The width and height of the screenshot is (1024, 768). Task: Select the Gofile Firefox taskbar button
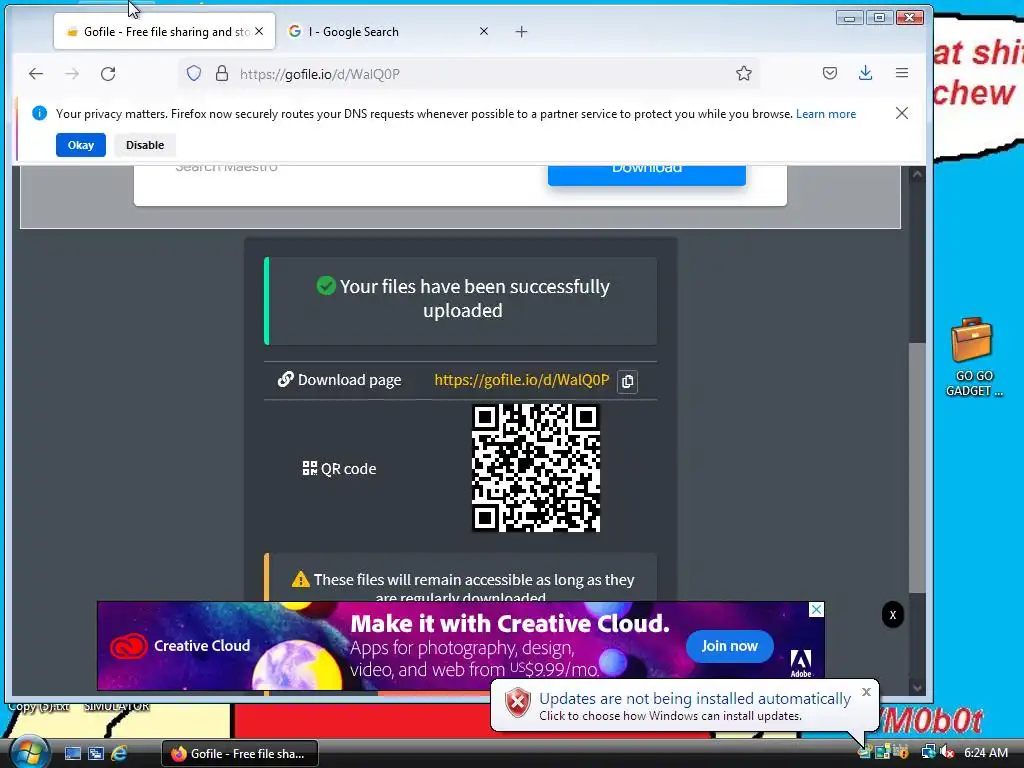pyautogui.click(x=240, y=754)
